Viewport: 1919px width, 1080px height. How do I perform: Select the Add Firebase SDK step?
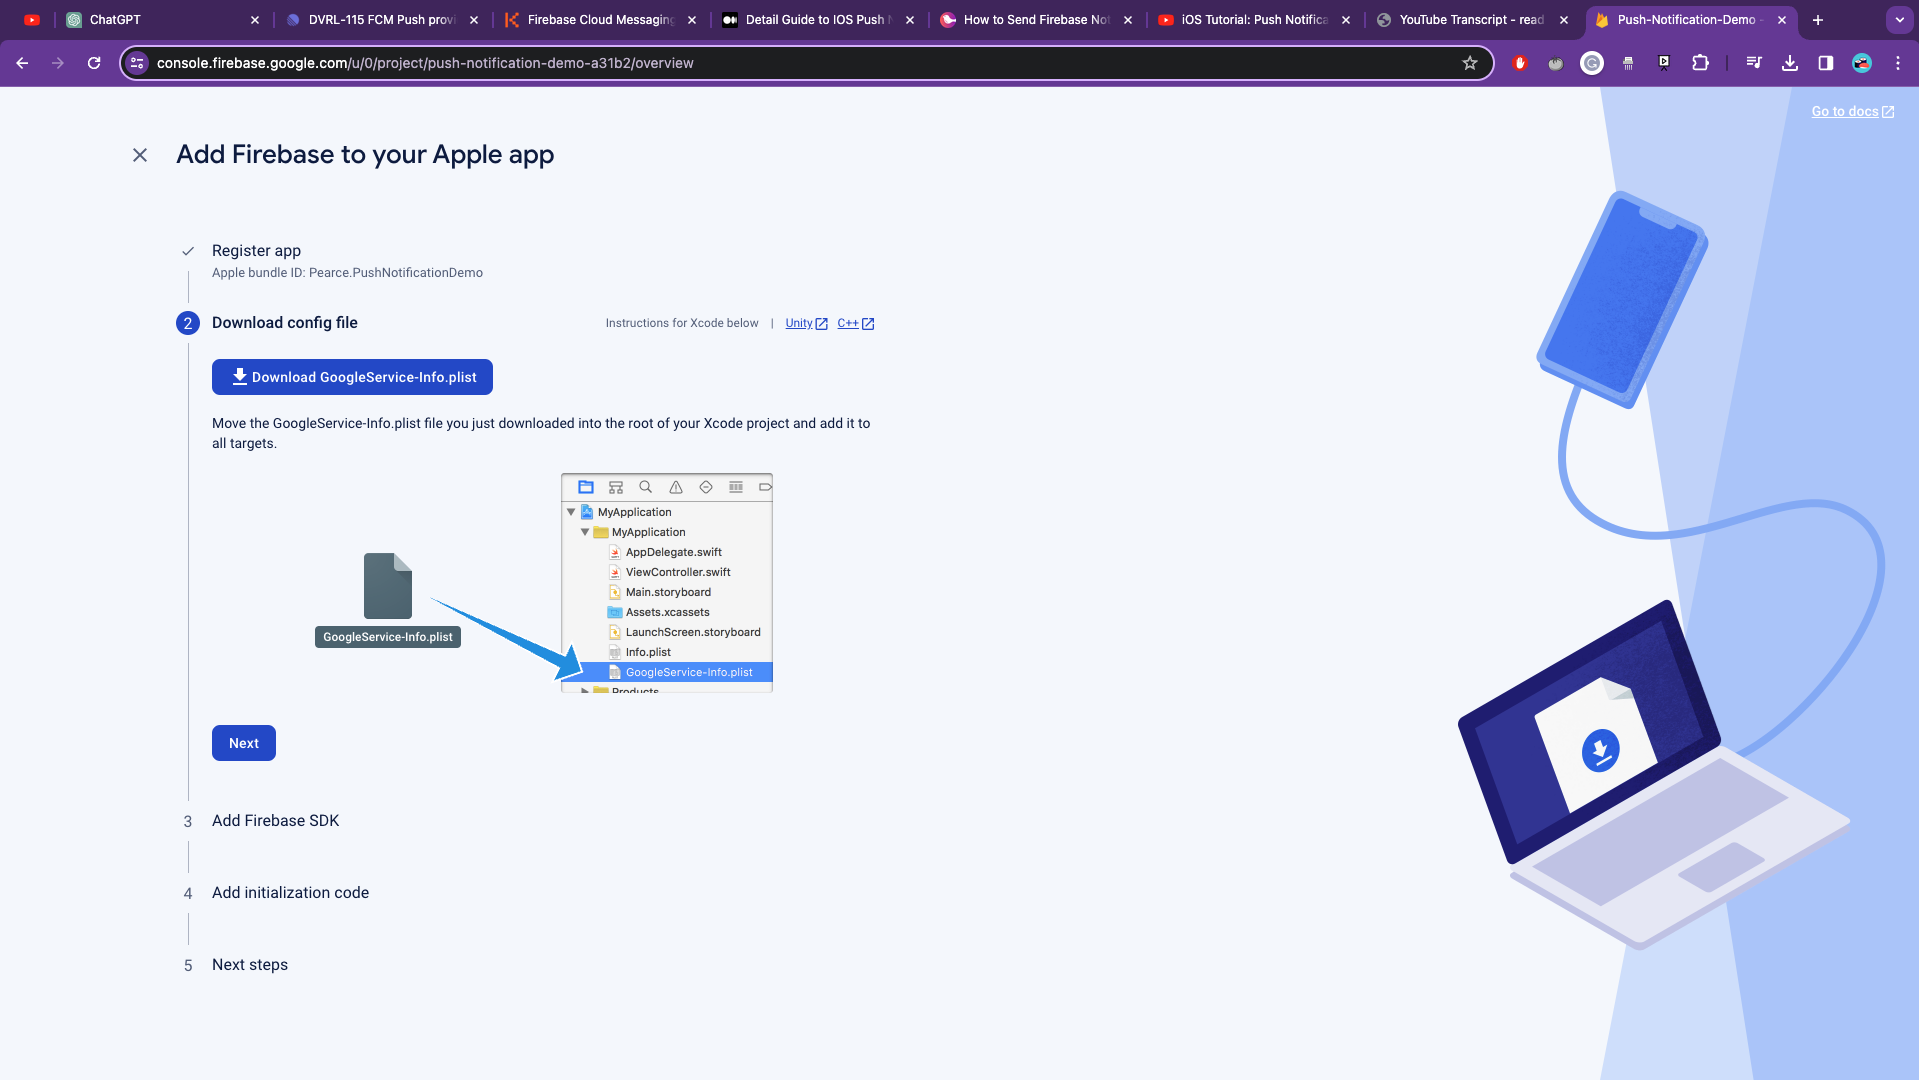(275, 821)
